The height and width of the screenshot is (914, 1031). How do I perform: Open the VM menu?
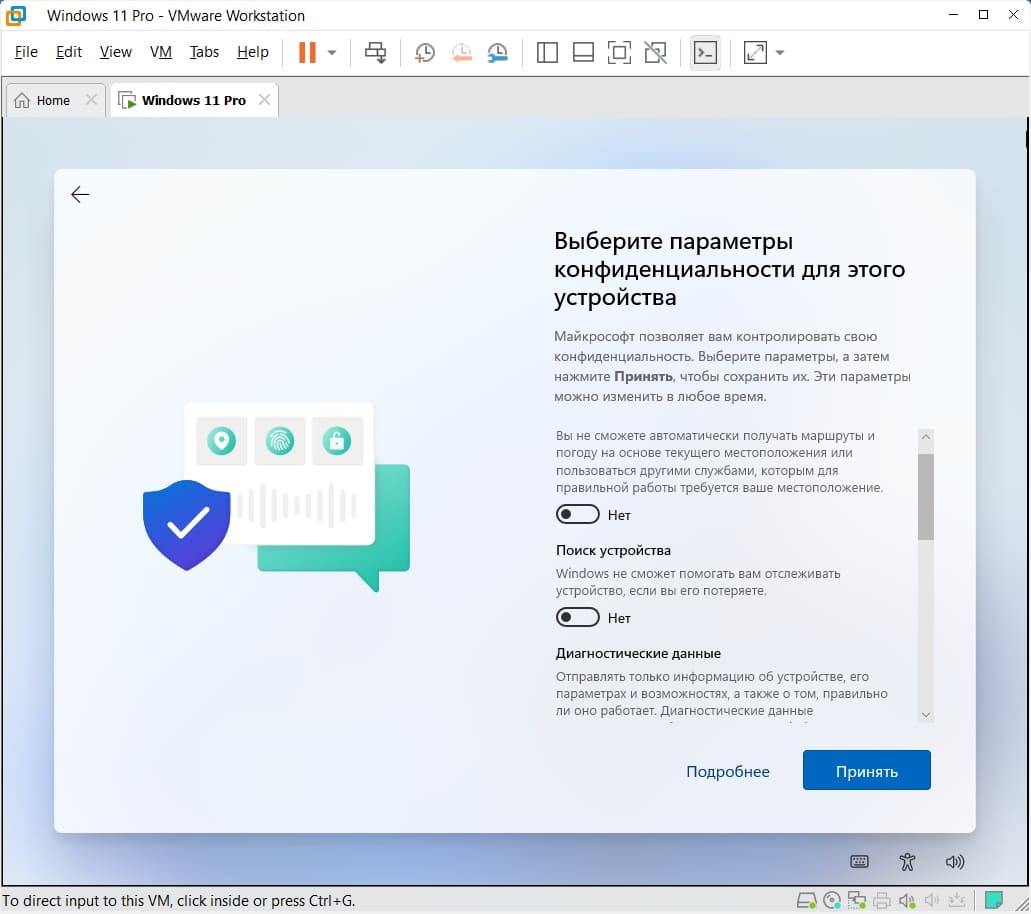click(161, 52)
